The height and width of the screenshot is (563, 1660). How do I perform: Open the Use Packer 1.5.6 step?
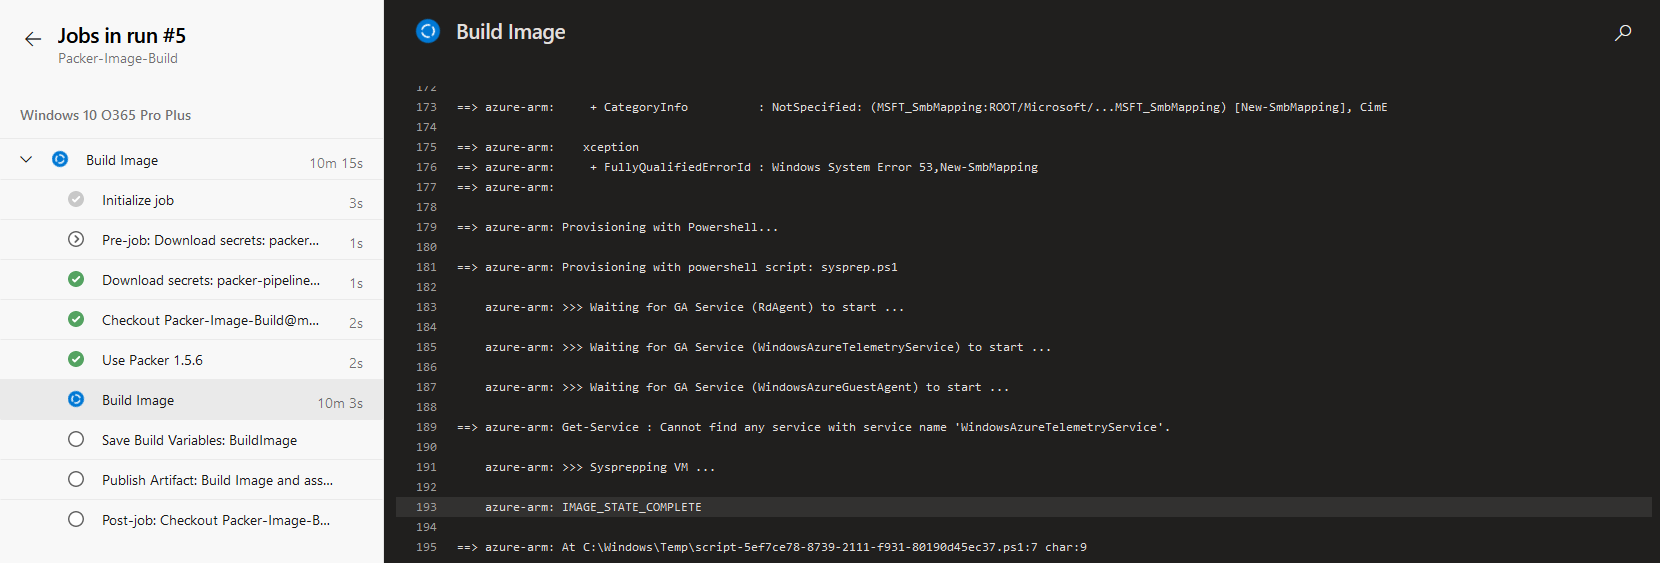152,360
